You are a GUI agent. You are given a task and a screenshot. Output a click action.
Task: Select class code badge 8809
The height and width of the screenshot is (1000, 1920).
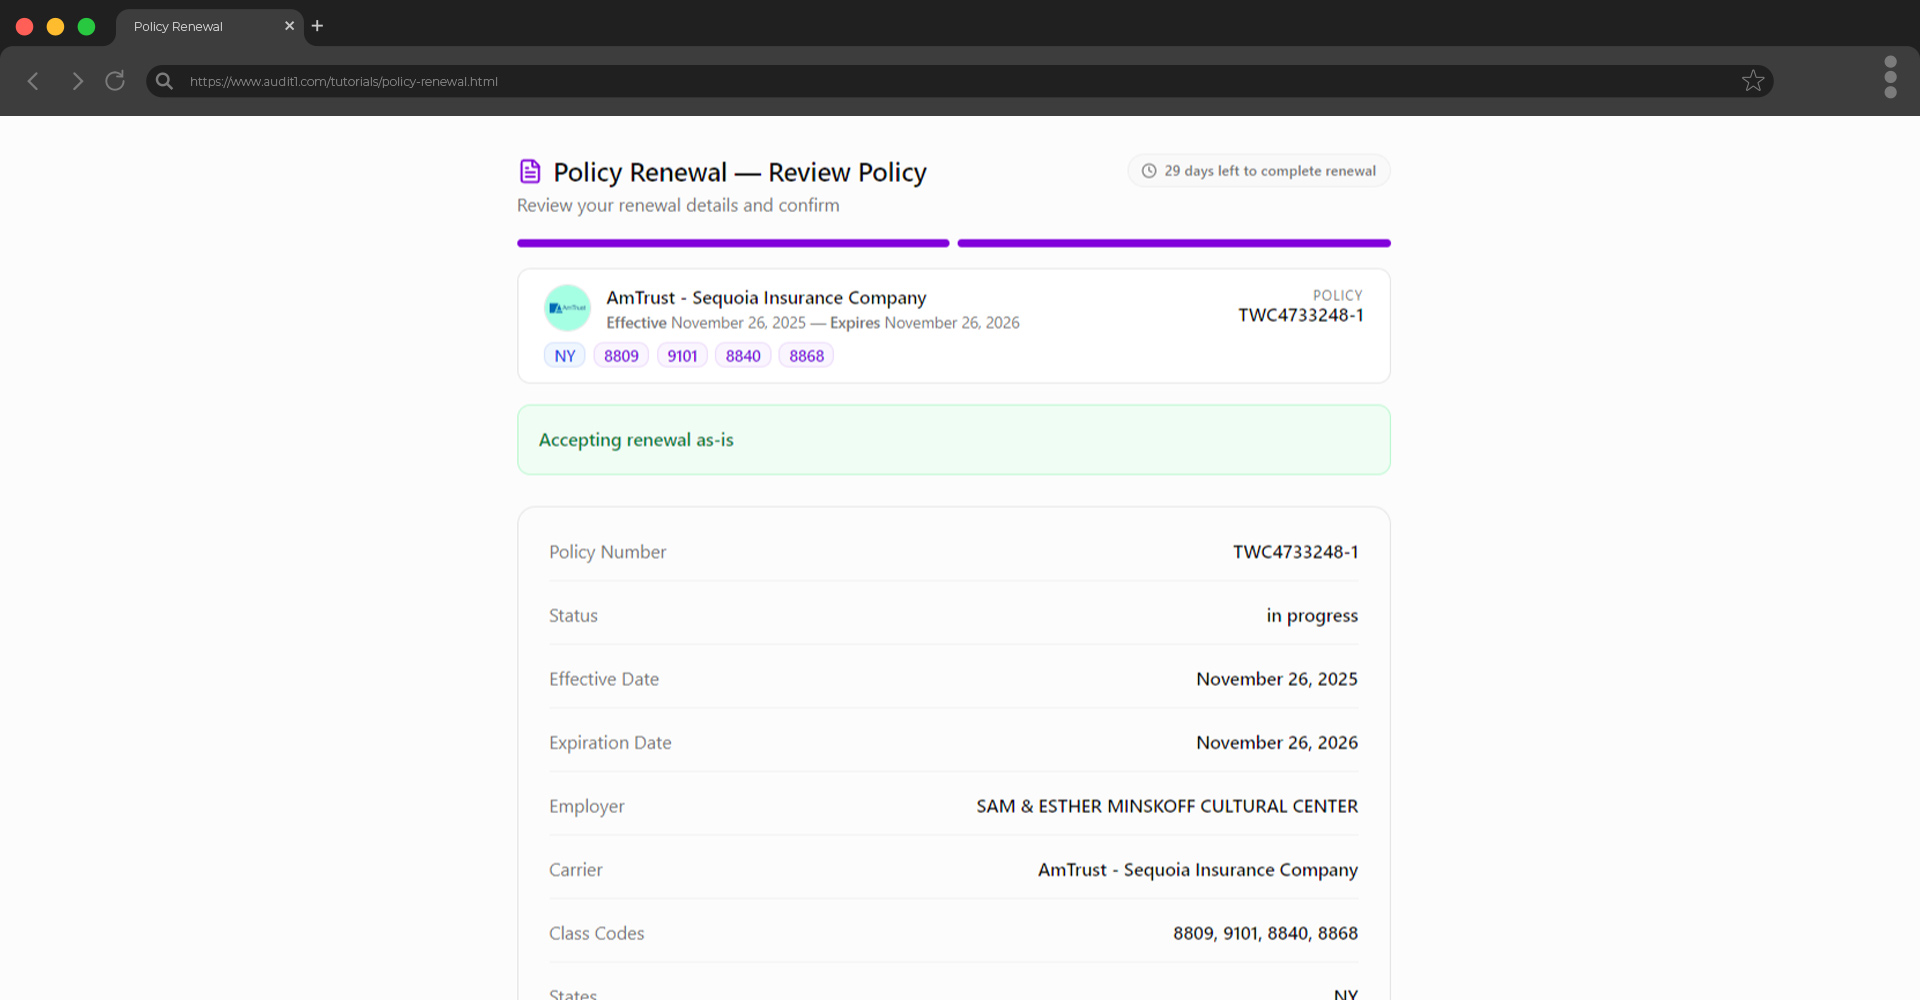(x=621, y=355)
